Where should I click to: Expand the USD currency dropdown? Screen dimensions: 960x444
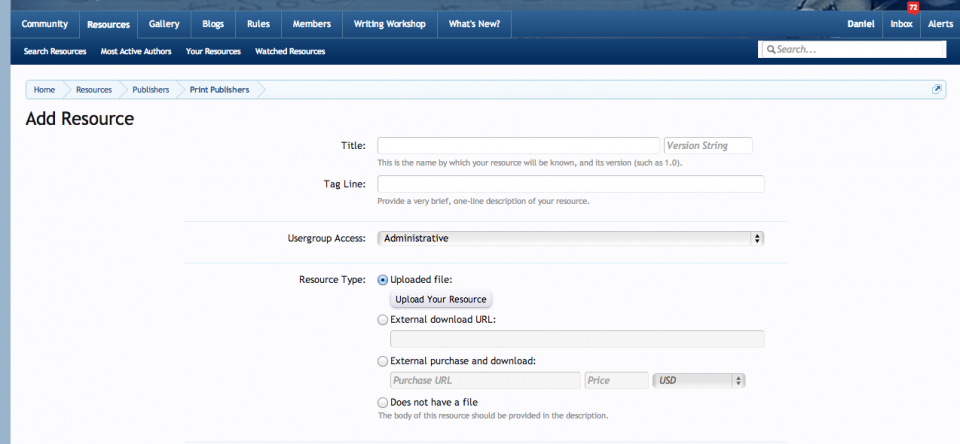pos(699,381)
